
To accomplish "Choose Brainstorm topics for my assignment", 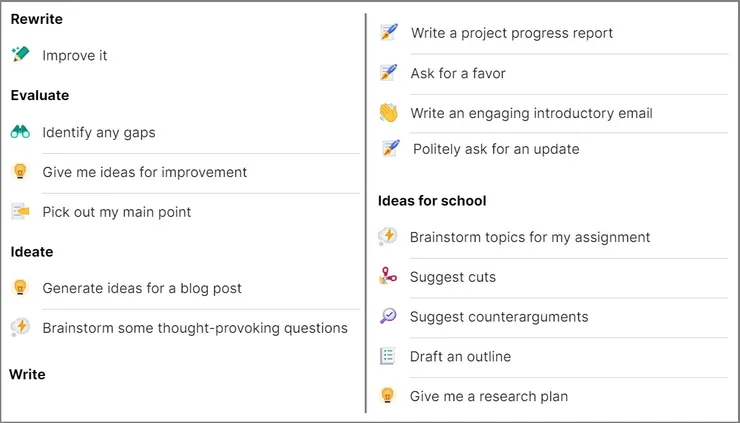I will pyautogui.click(x=530, y=237).
